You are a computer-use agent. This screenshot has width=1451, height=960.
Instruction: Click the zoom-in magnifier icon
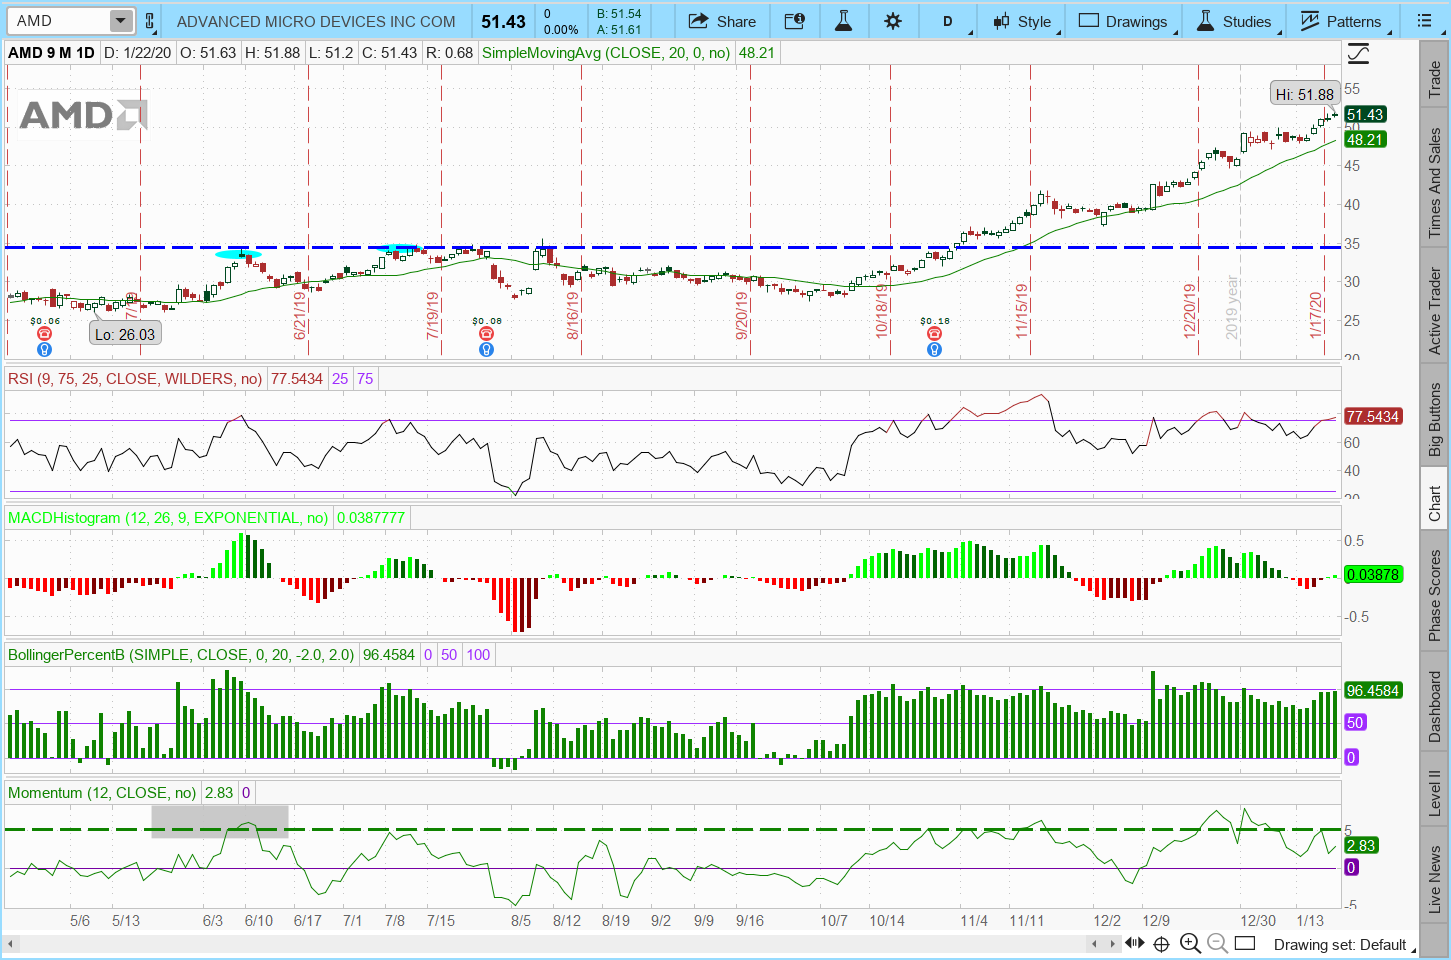[1190, 943]
